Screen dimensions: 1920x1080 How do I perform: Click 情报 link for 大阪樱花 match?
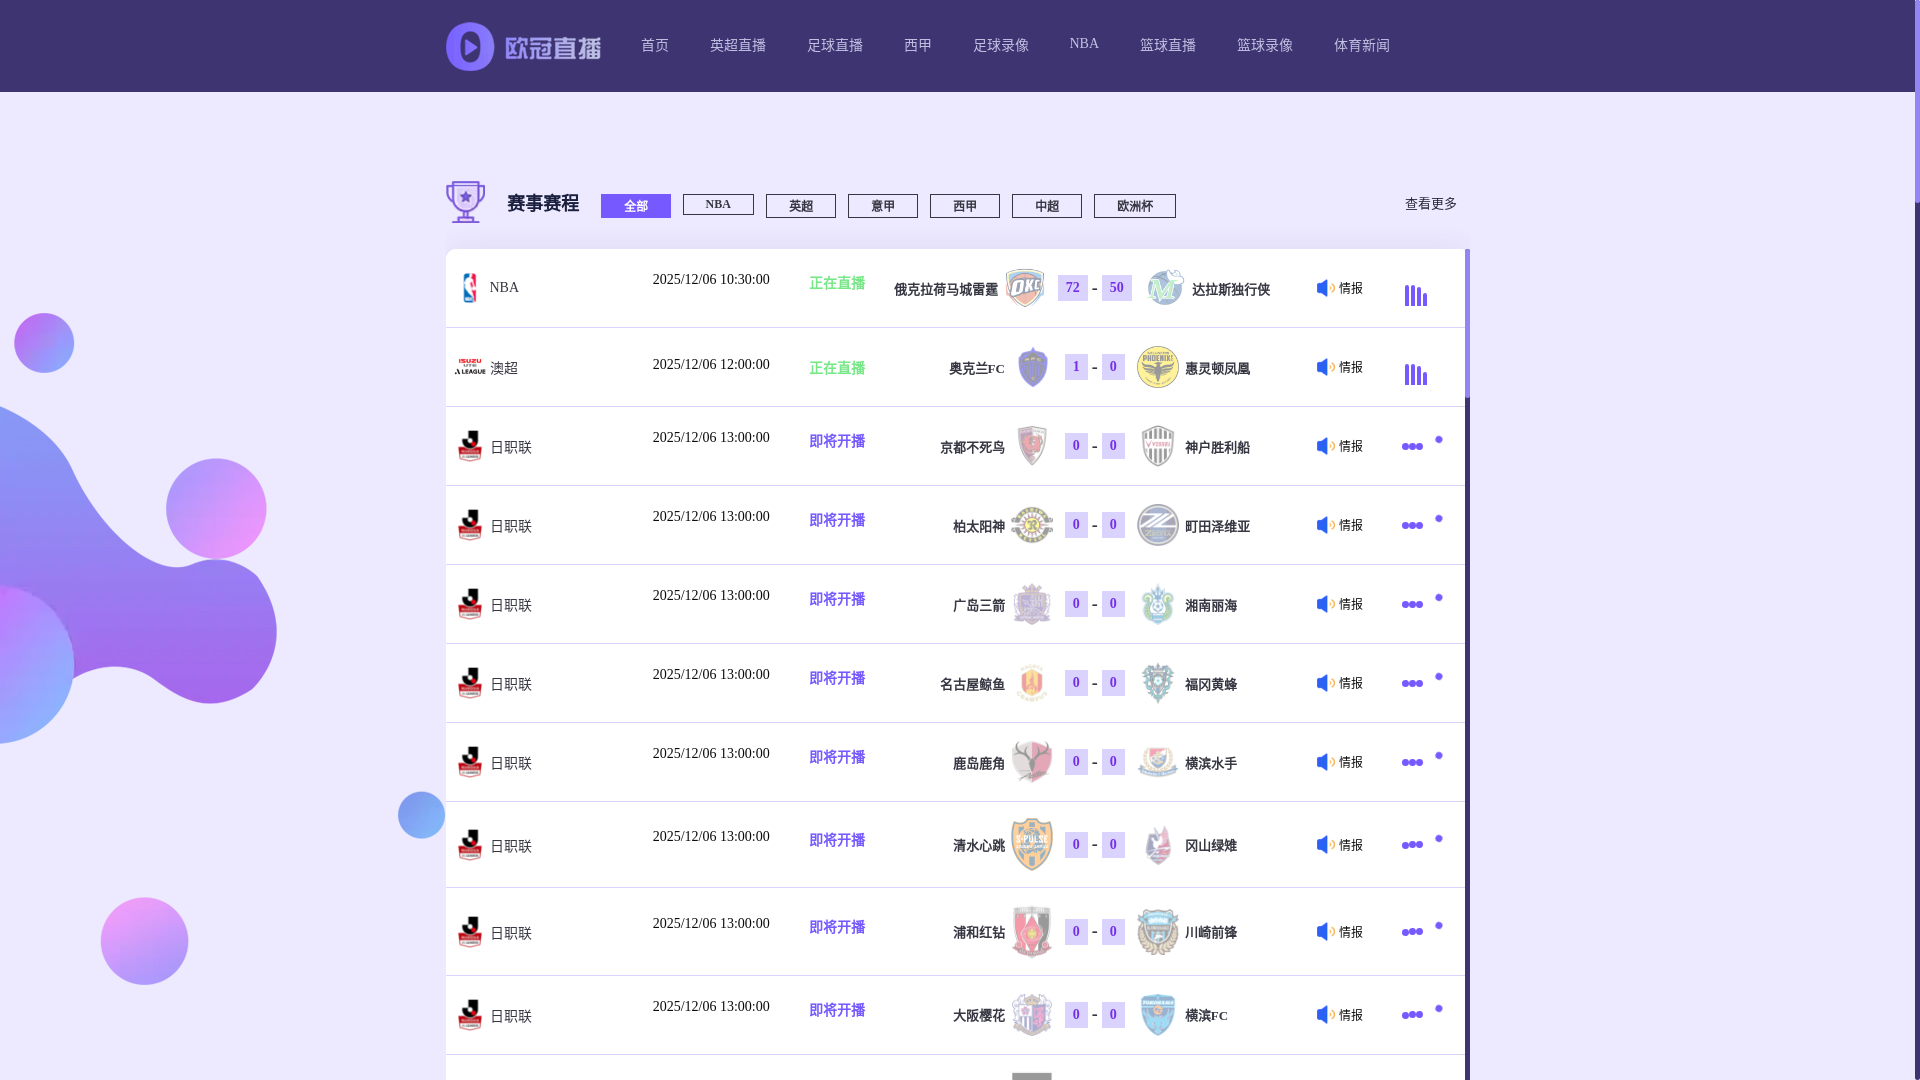pos(1350,1015)
